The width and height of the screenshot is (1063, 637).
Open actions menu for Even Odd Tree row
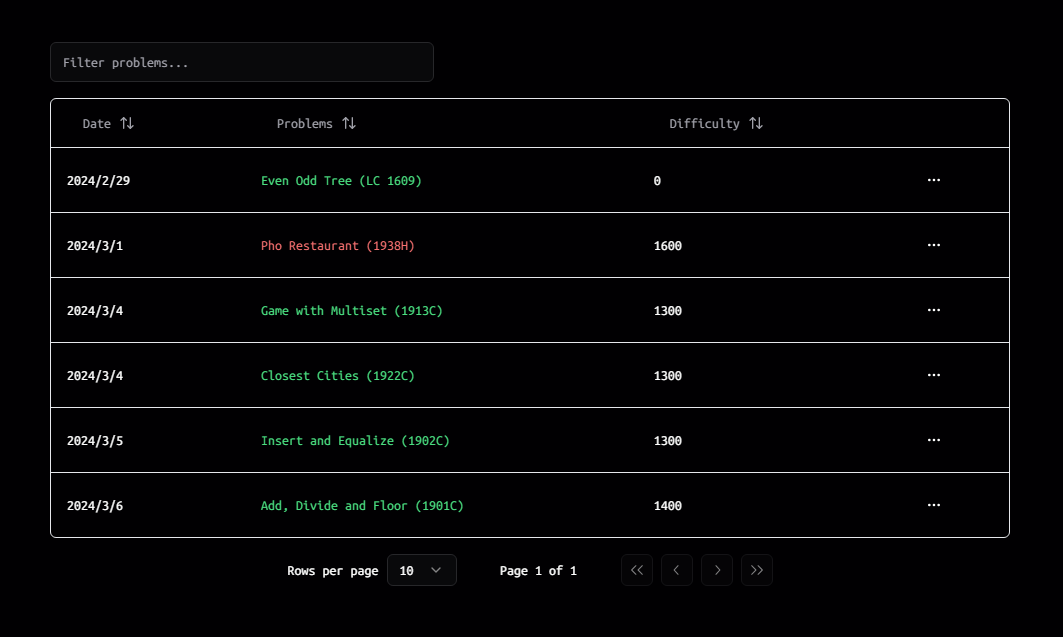(933, 180)
